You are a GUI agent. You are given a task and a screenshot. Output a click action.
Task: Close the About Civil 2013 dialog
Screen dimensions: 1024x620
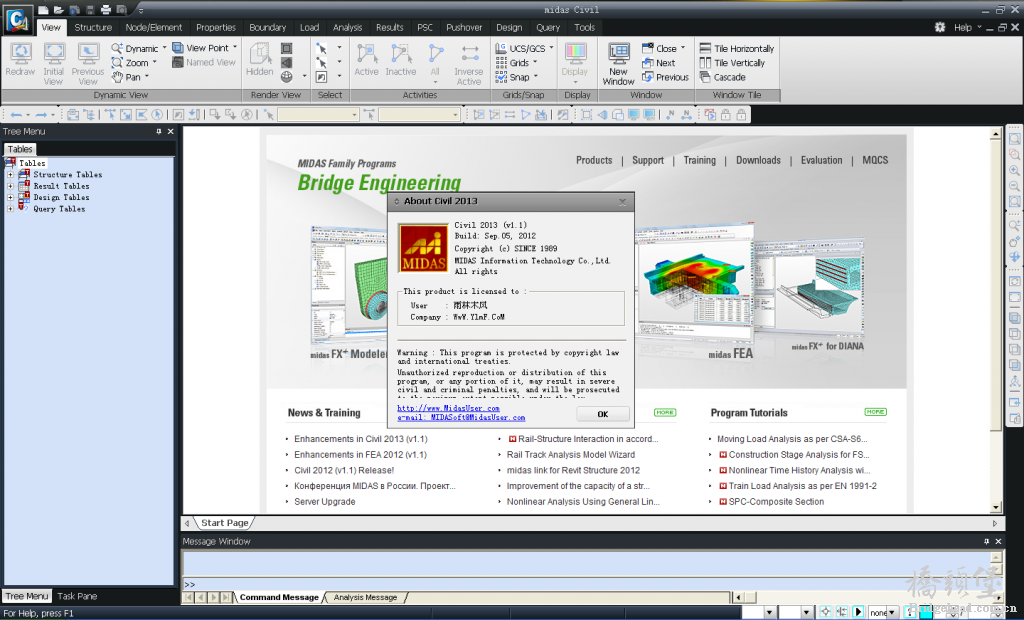click(622, 202)
